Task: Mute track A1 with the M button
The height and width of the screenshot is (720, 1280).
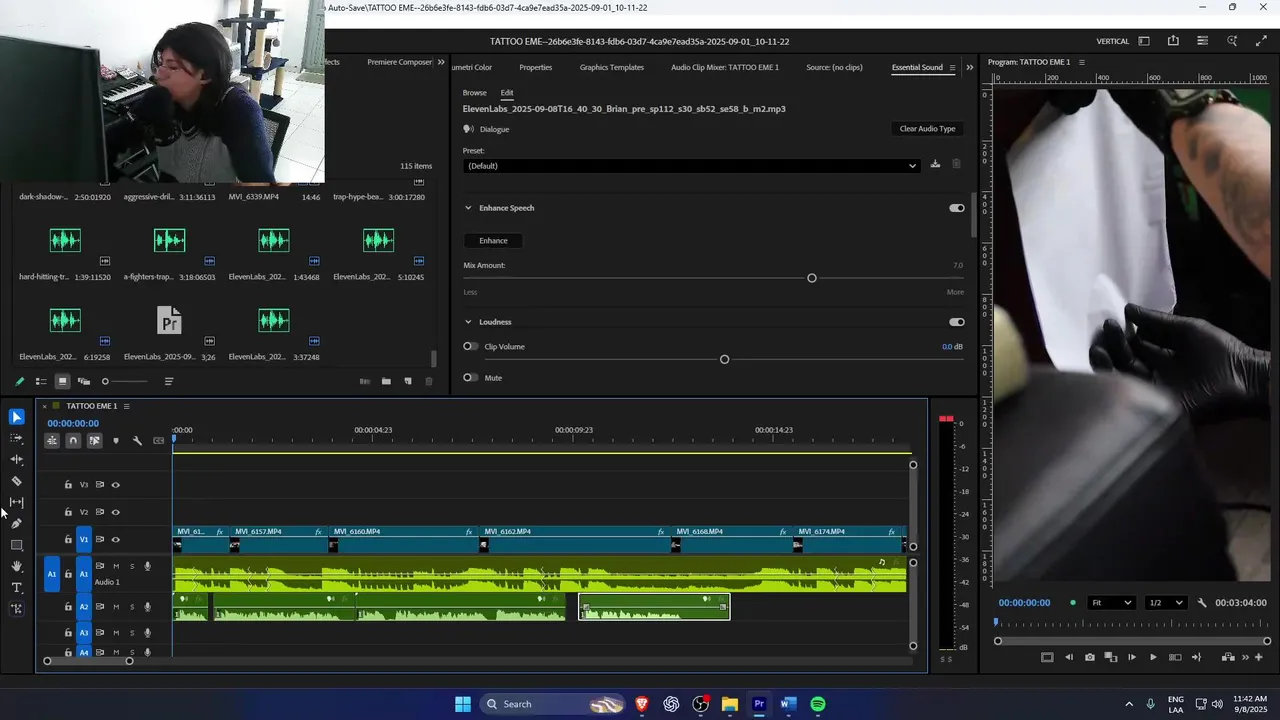Action: coord(116,567)
